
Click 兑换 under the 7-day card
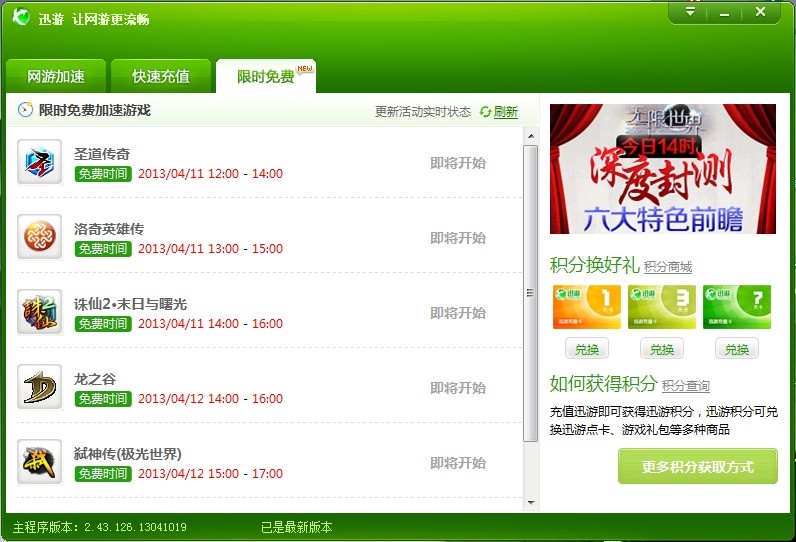pyautogui.click(x=737, y=349)
